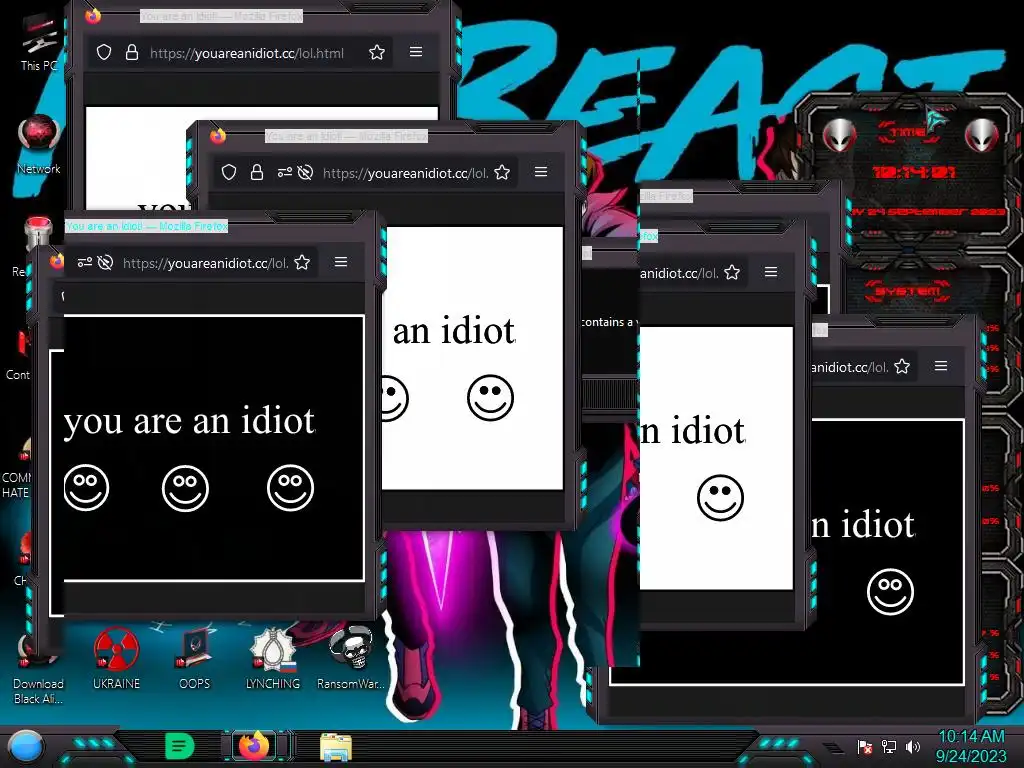
Task: Select the OOPS desktop icon
Action: tap(195, 658)
